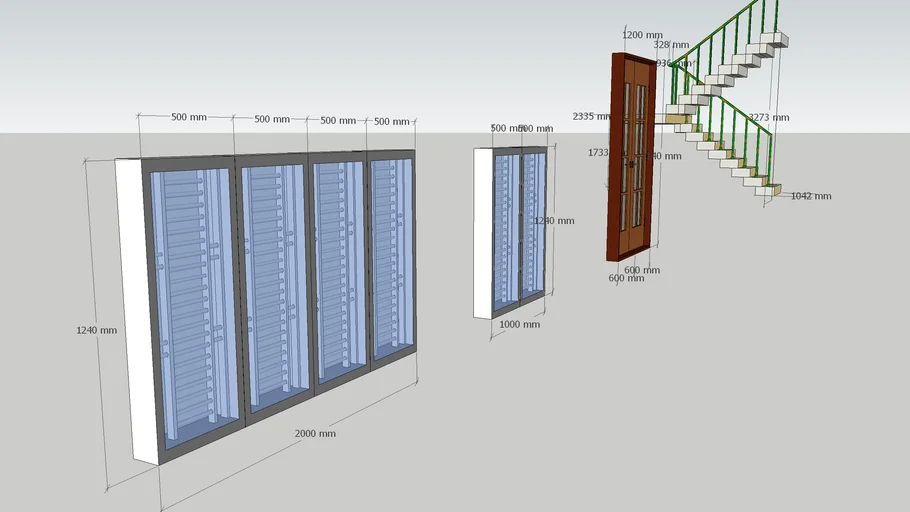910x512 pixels.
Task: Click the 2000 mm total width dimension
Action: pos(315,433)
